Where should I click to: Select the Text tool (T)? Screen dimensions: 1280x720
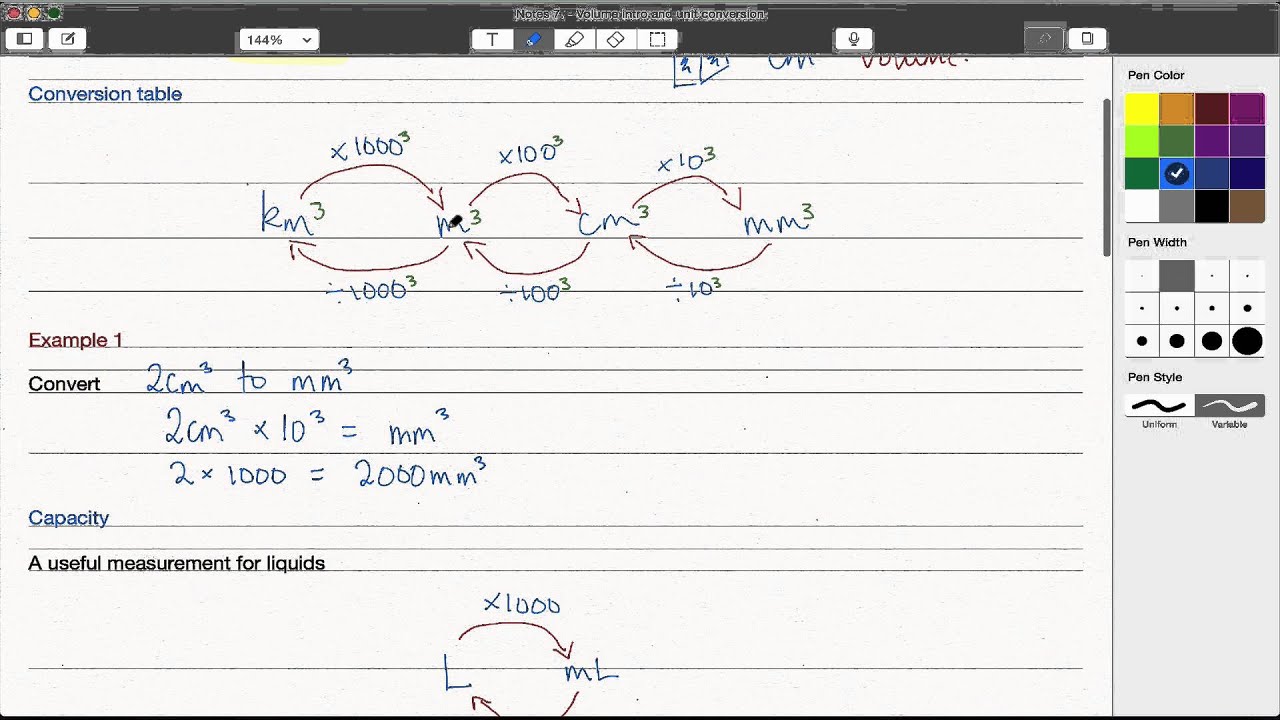pyautogui.click(x=492, y=39)
